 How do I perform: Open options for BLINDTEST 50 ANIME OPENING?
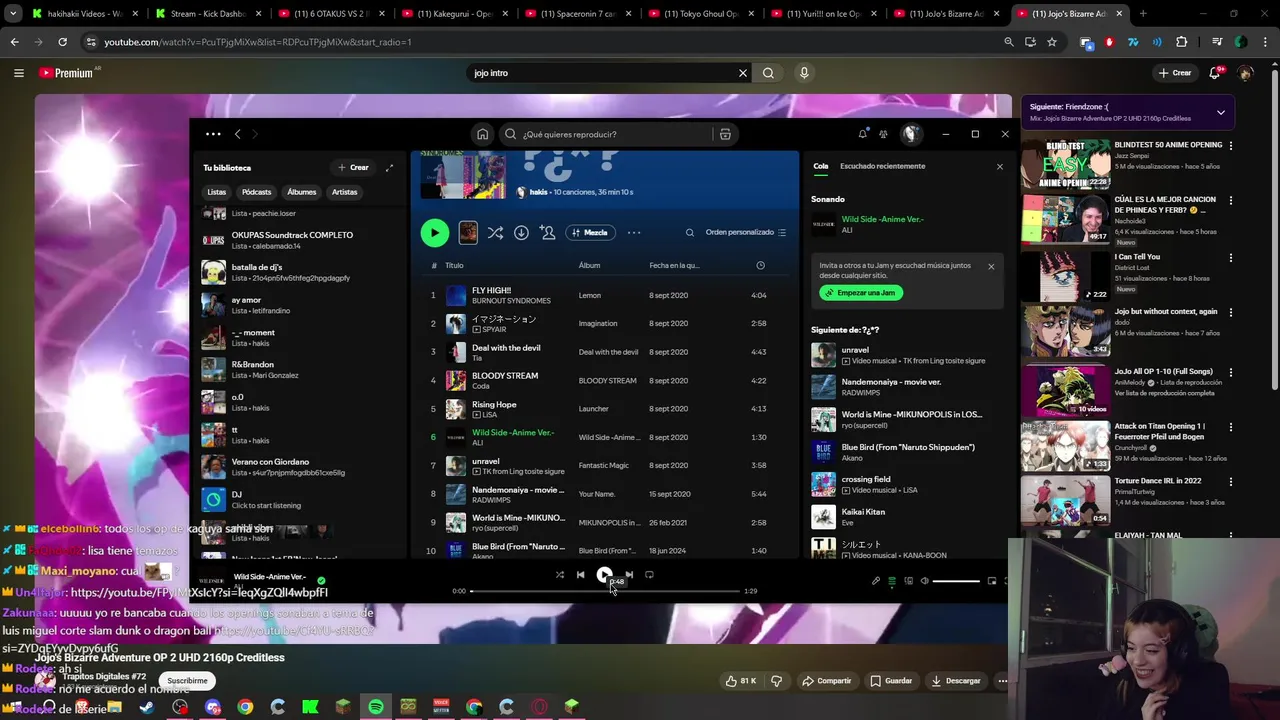(x=1230, y=145)
